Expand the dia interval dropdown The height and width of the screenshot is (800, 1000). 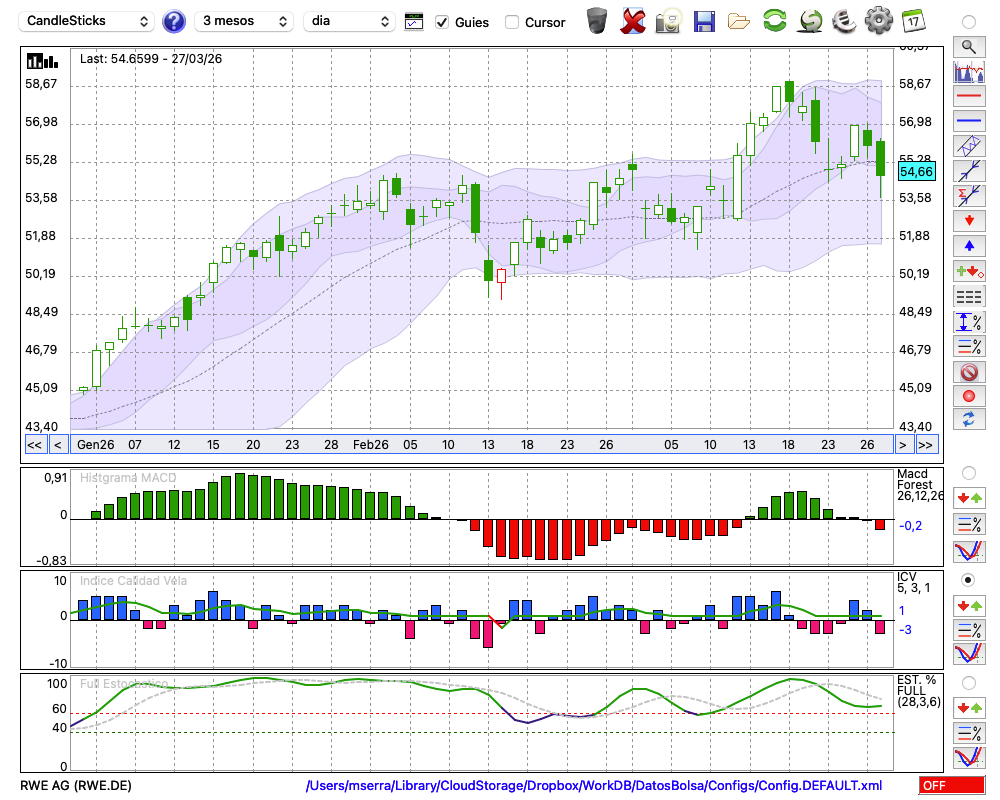(x=350, y=21)
